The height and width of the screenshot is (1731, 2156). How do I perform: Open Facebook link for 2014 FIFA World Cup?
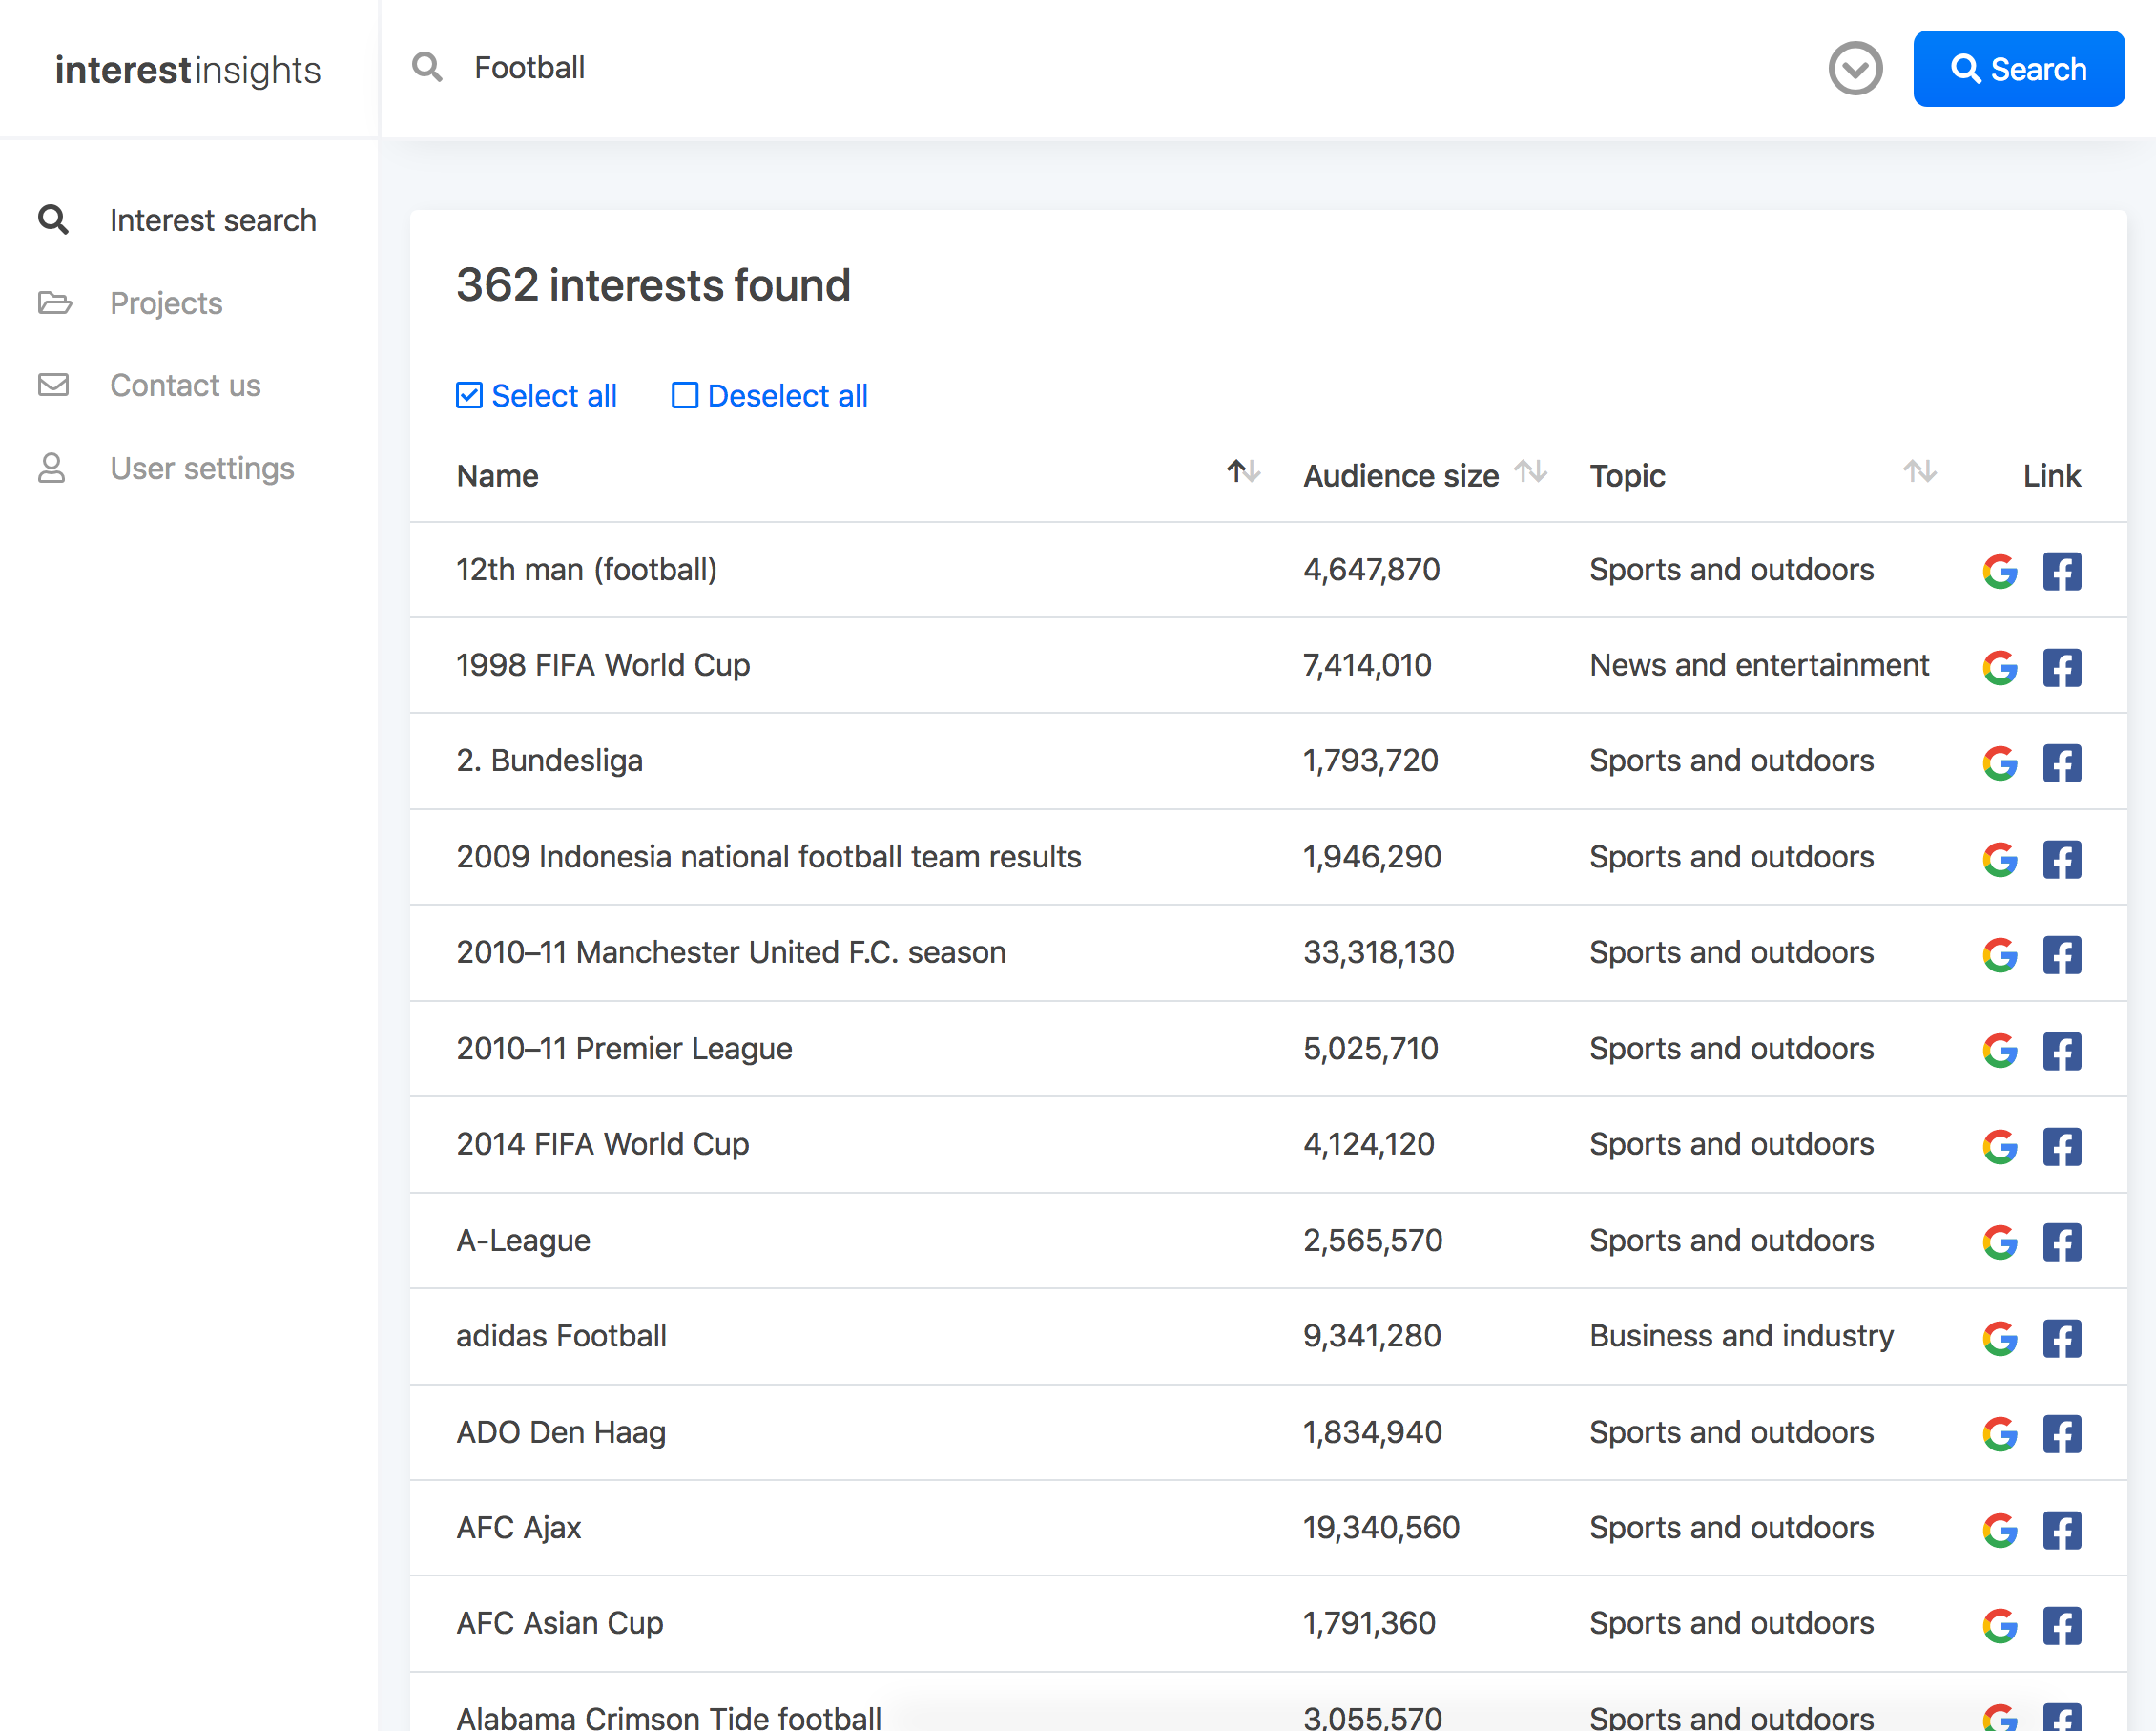2061,1146
